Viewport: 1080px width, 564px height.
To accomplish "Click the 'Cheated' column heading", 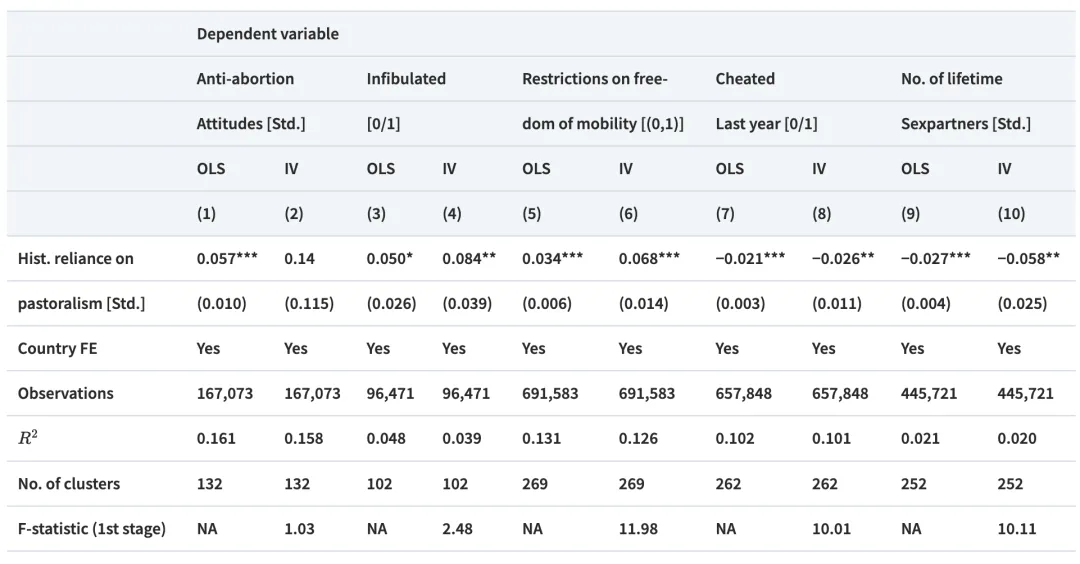I will pos(745,79).
